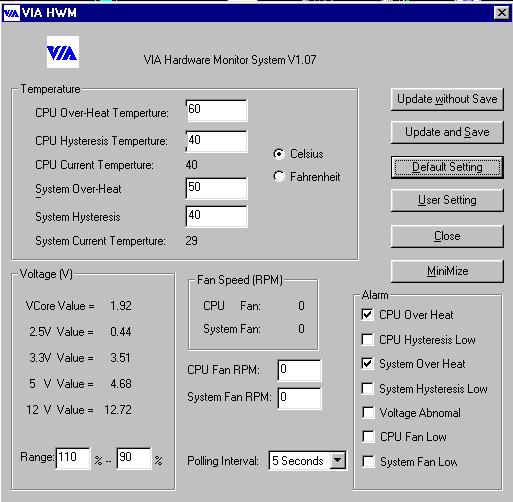This screenshot has height=502, width=513.
Task: Enable the CPU Hysteresis Low alarm
Action: 367,339
